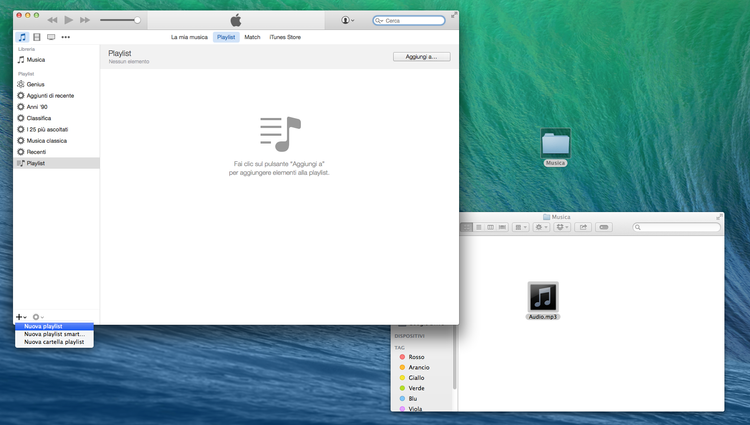Screen dimensions: 750x425
Task: Switch to the TV shows library icon
Action: click(51, 37)
